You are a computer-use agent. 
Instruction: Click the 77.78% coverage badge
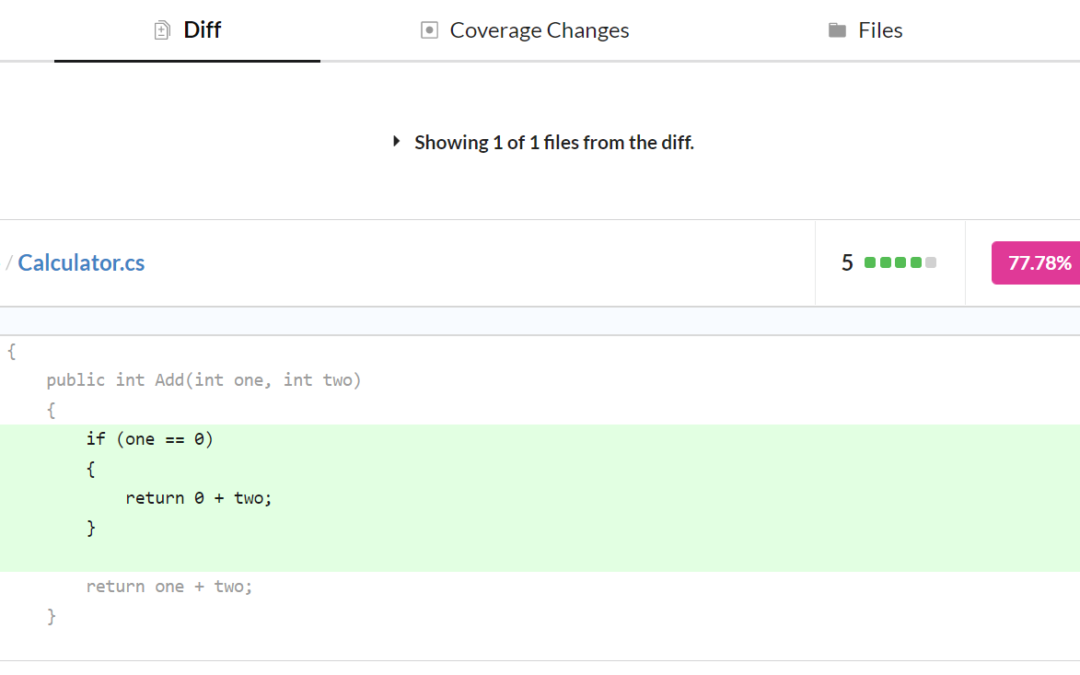click(x=1038, y=263)
